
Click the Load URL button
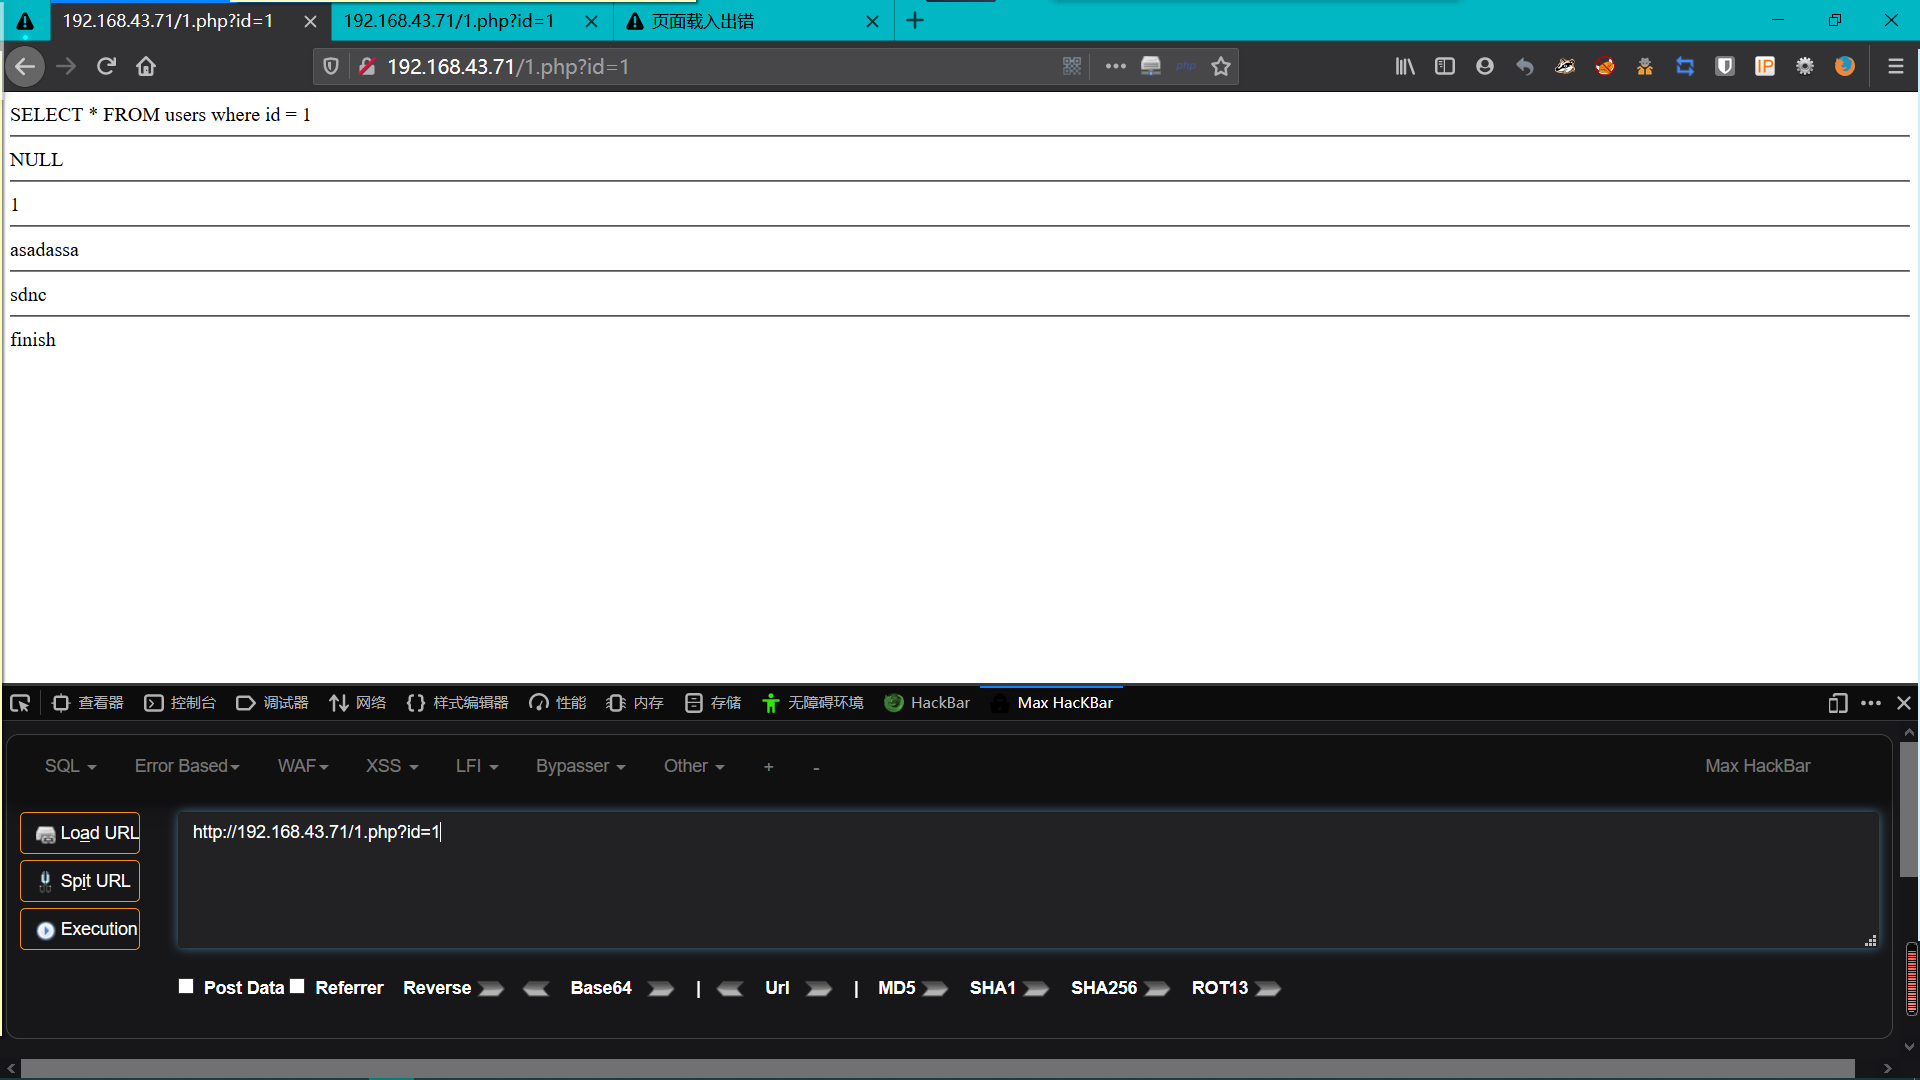point(80,833)
